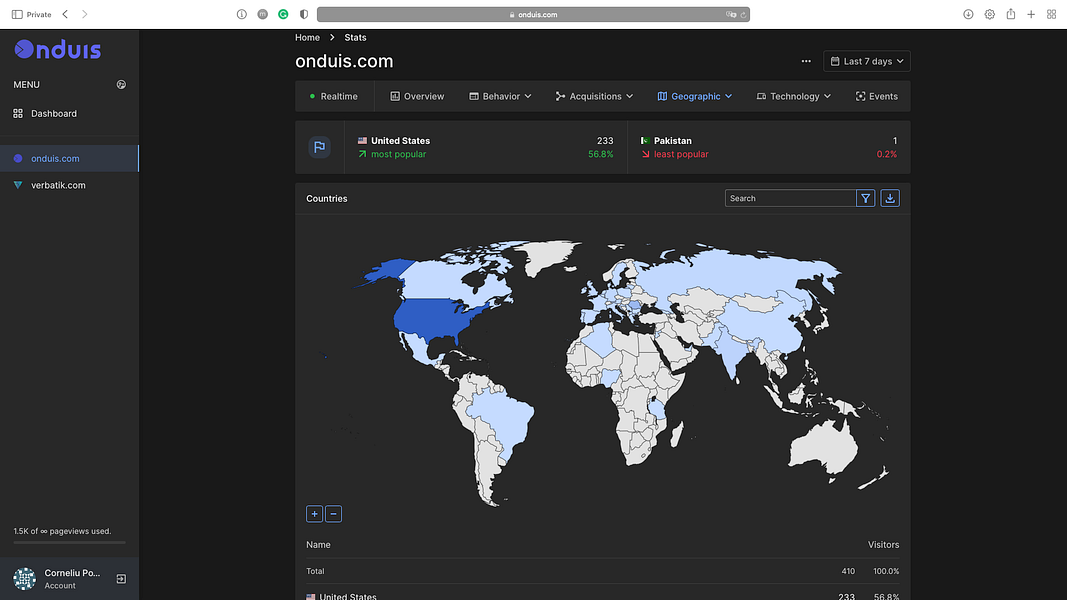Open the Last 7 days date range dropdown
Viewport: 1067px width, 600px height.
[866, 61]
